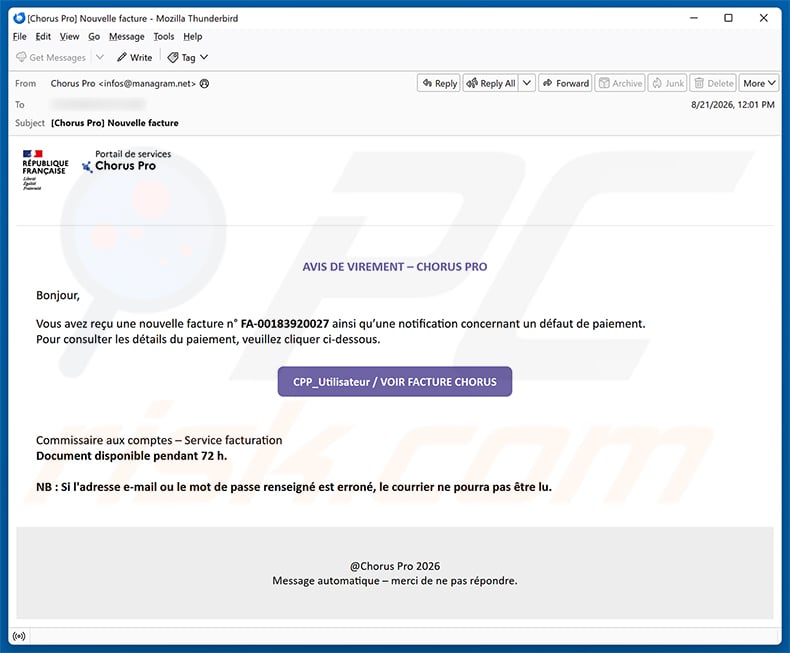Open the Tools menu

[x=164, y=36]
